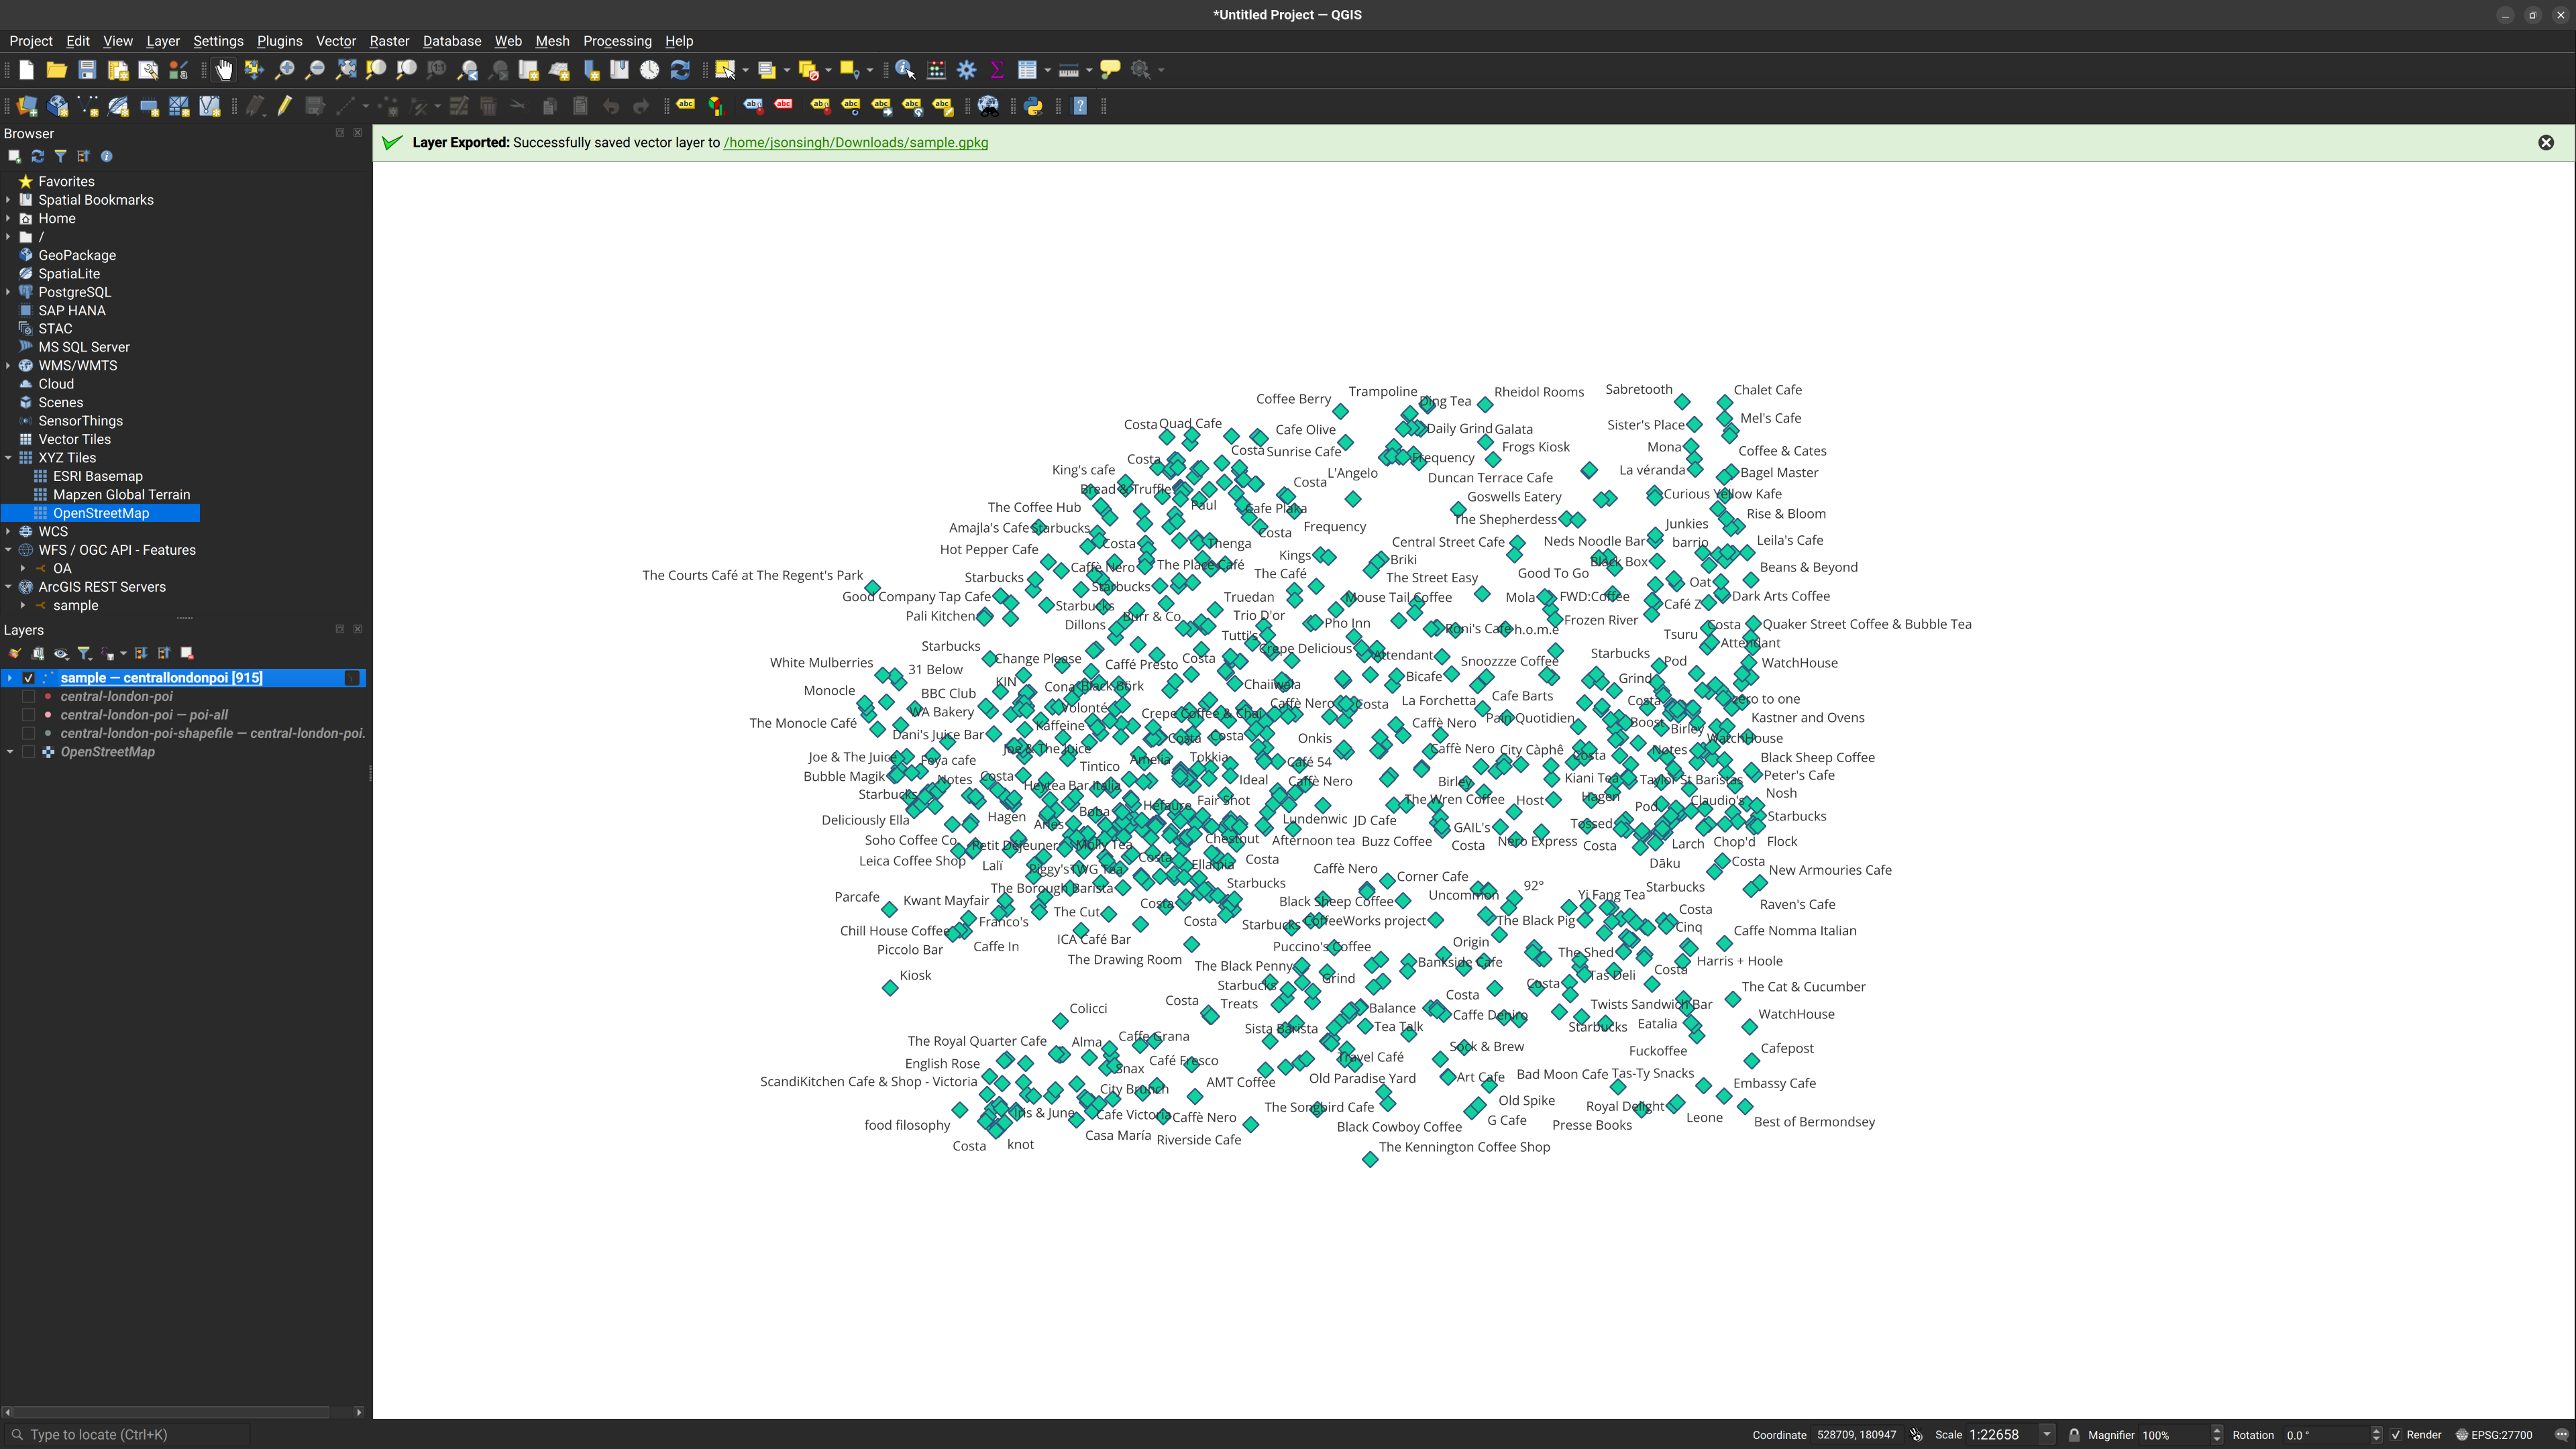2576x1449 pixels.
Task: Enable the central-london-poi — poi-all layer checkbox
Action: (28, 716)
